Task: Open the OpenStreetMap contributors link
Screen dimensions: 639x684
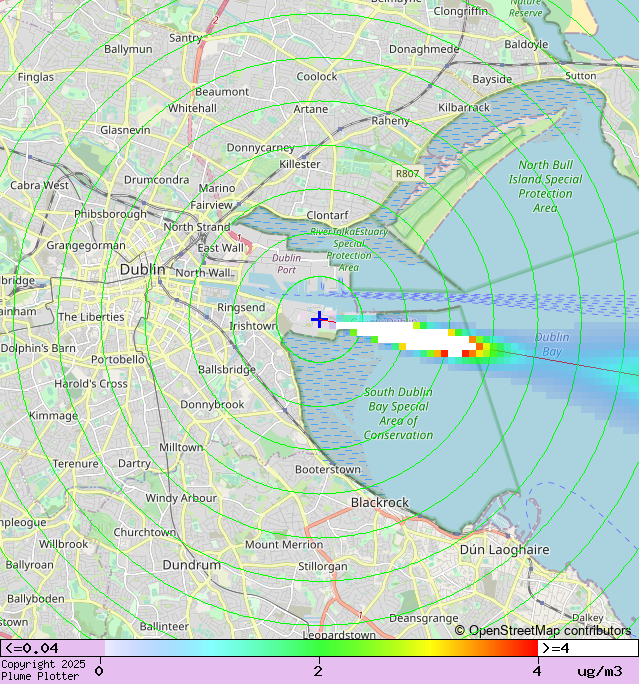Action: click(543, 630)
